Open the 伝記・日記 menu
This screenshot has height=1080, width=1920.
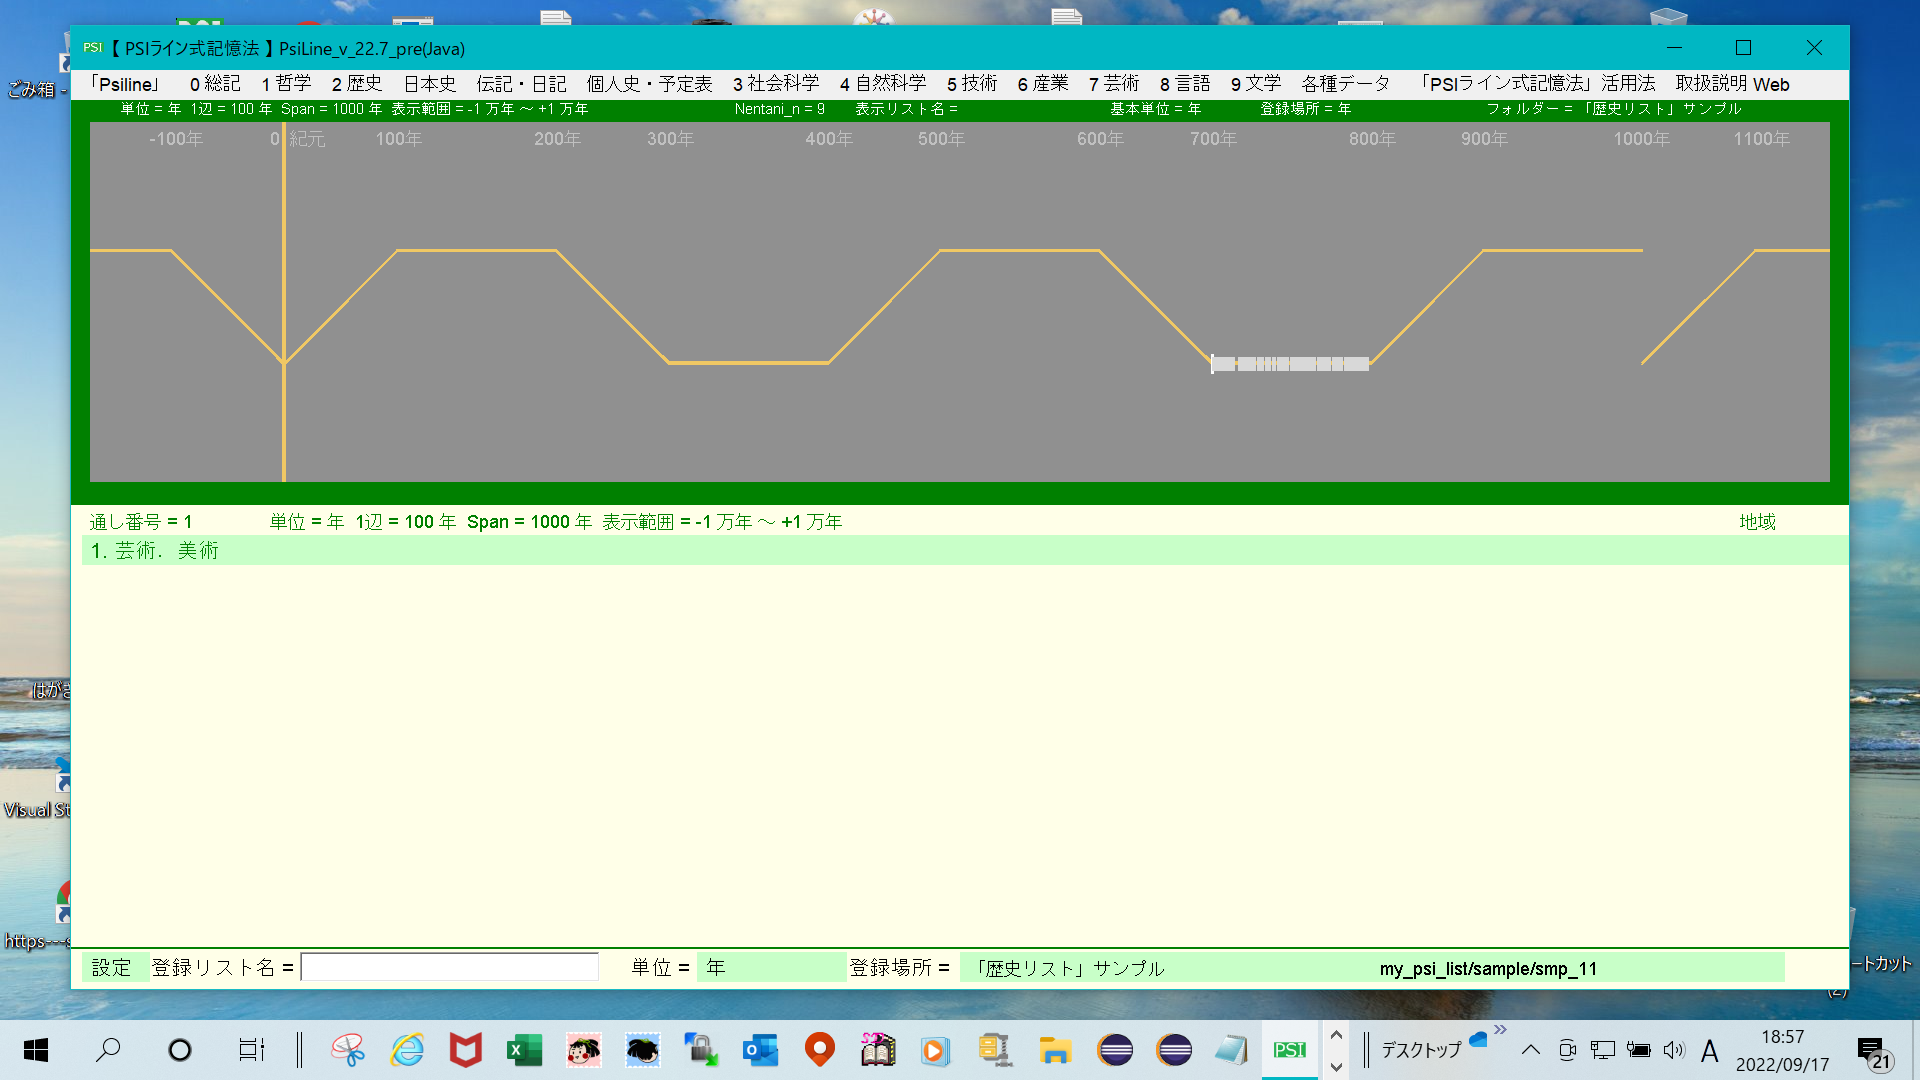(x=521, y=84)
